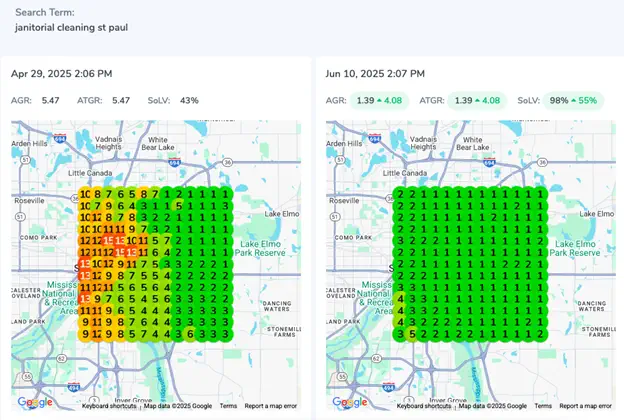This screenshot has width=624, height=420.
Task: Click Report a map error on April 29 map
Action: click(x=271, y=406)
